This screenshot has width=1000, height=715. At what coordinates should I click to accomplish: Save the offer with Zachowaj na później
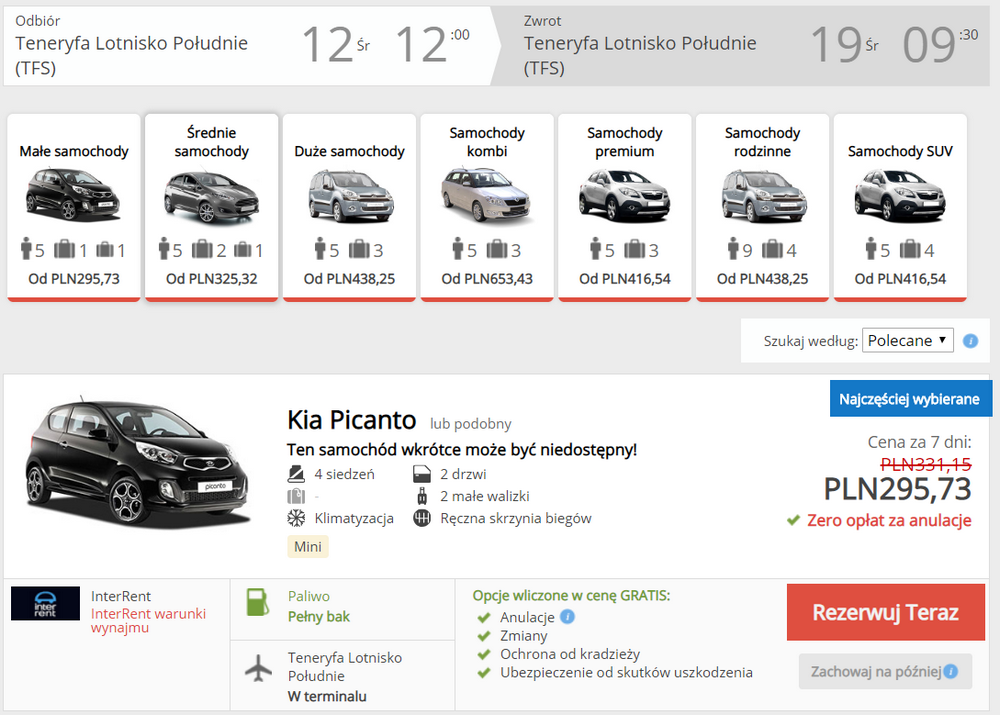pos(885,671)
